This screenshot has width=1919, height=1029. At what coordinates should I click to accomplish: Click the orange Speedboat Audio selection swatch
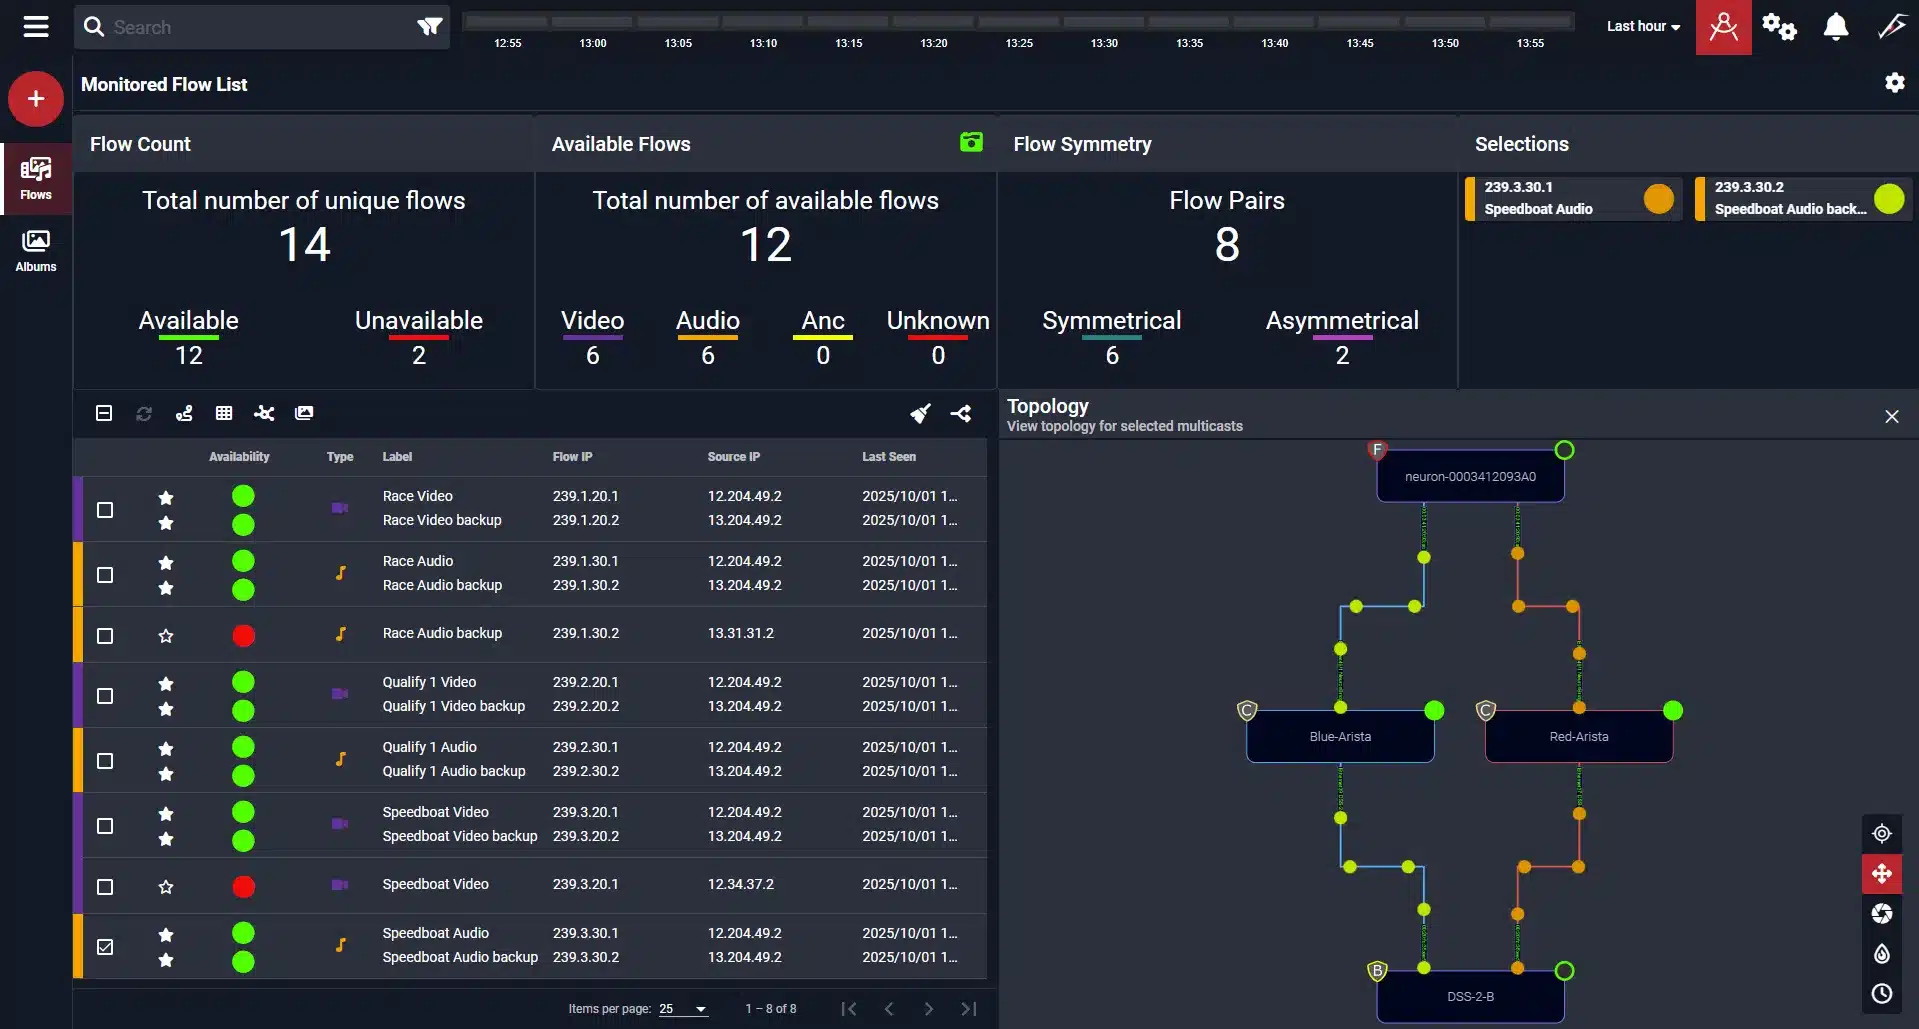(x=1658, y=199)
